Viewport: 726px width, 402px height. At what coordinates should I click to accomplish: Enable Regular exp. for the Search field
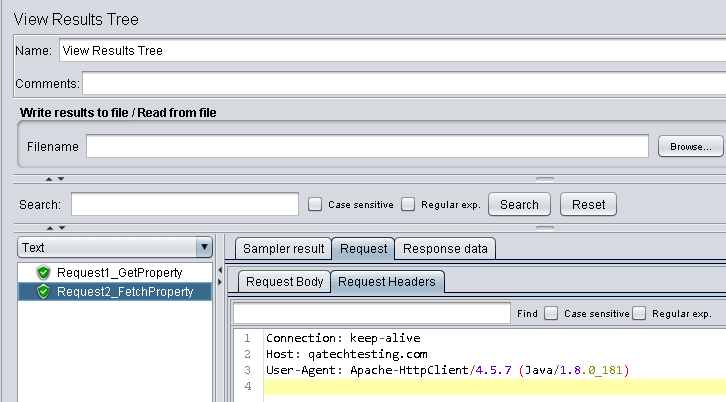coord(408,204)
